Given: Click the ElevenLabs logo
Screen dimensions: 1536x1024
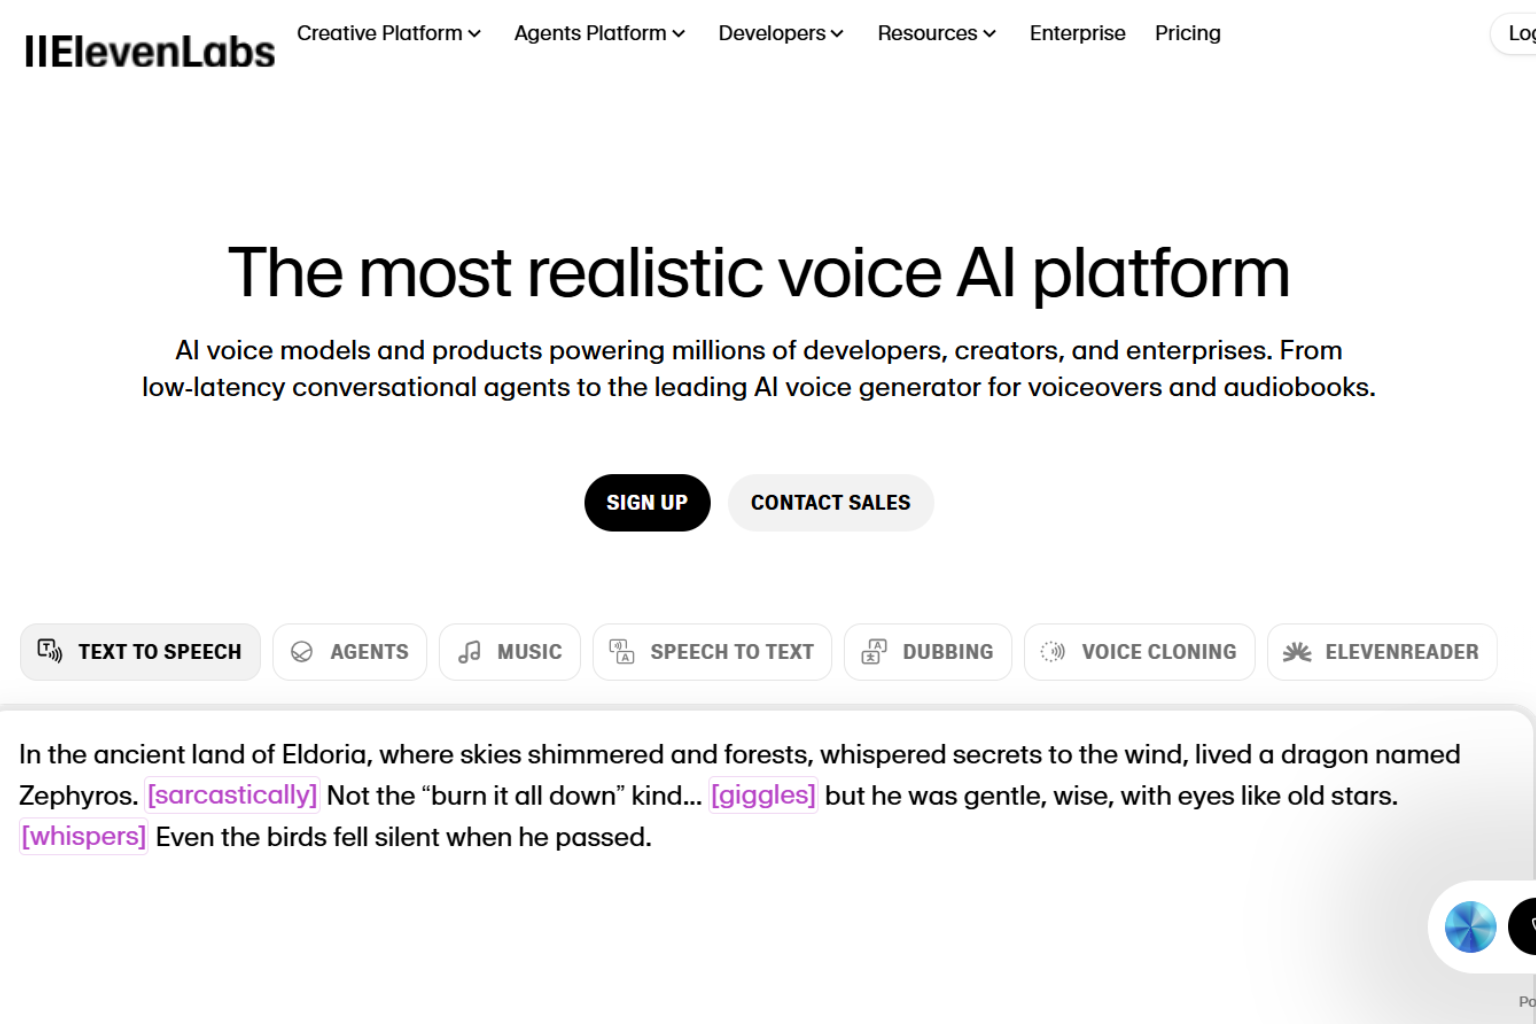Looking at the screenshot, I should click(x=150, y=52).
